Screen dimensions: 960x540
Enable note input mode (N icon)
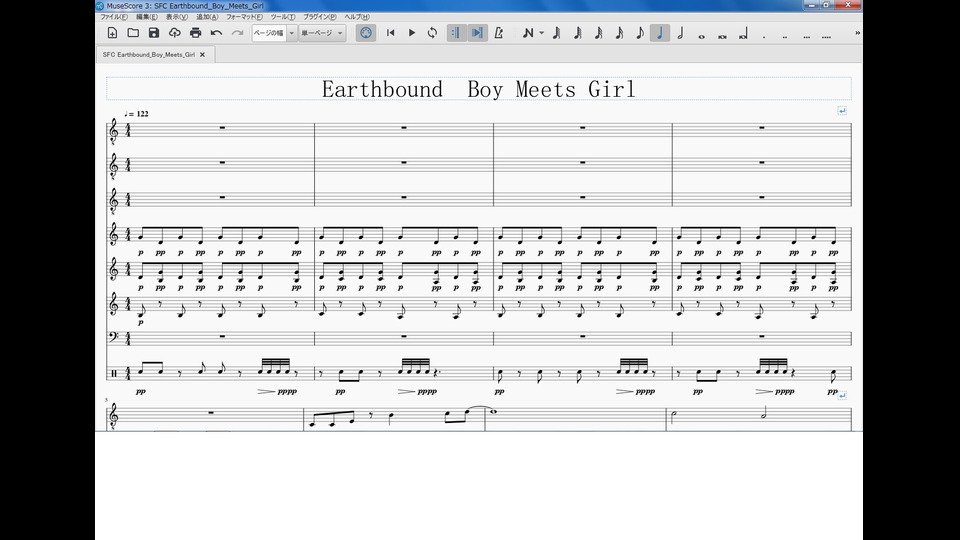pos(528,33)
